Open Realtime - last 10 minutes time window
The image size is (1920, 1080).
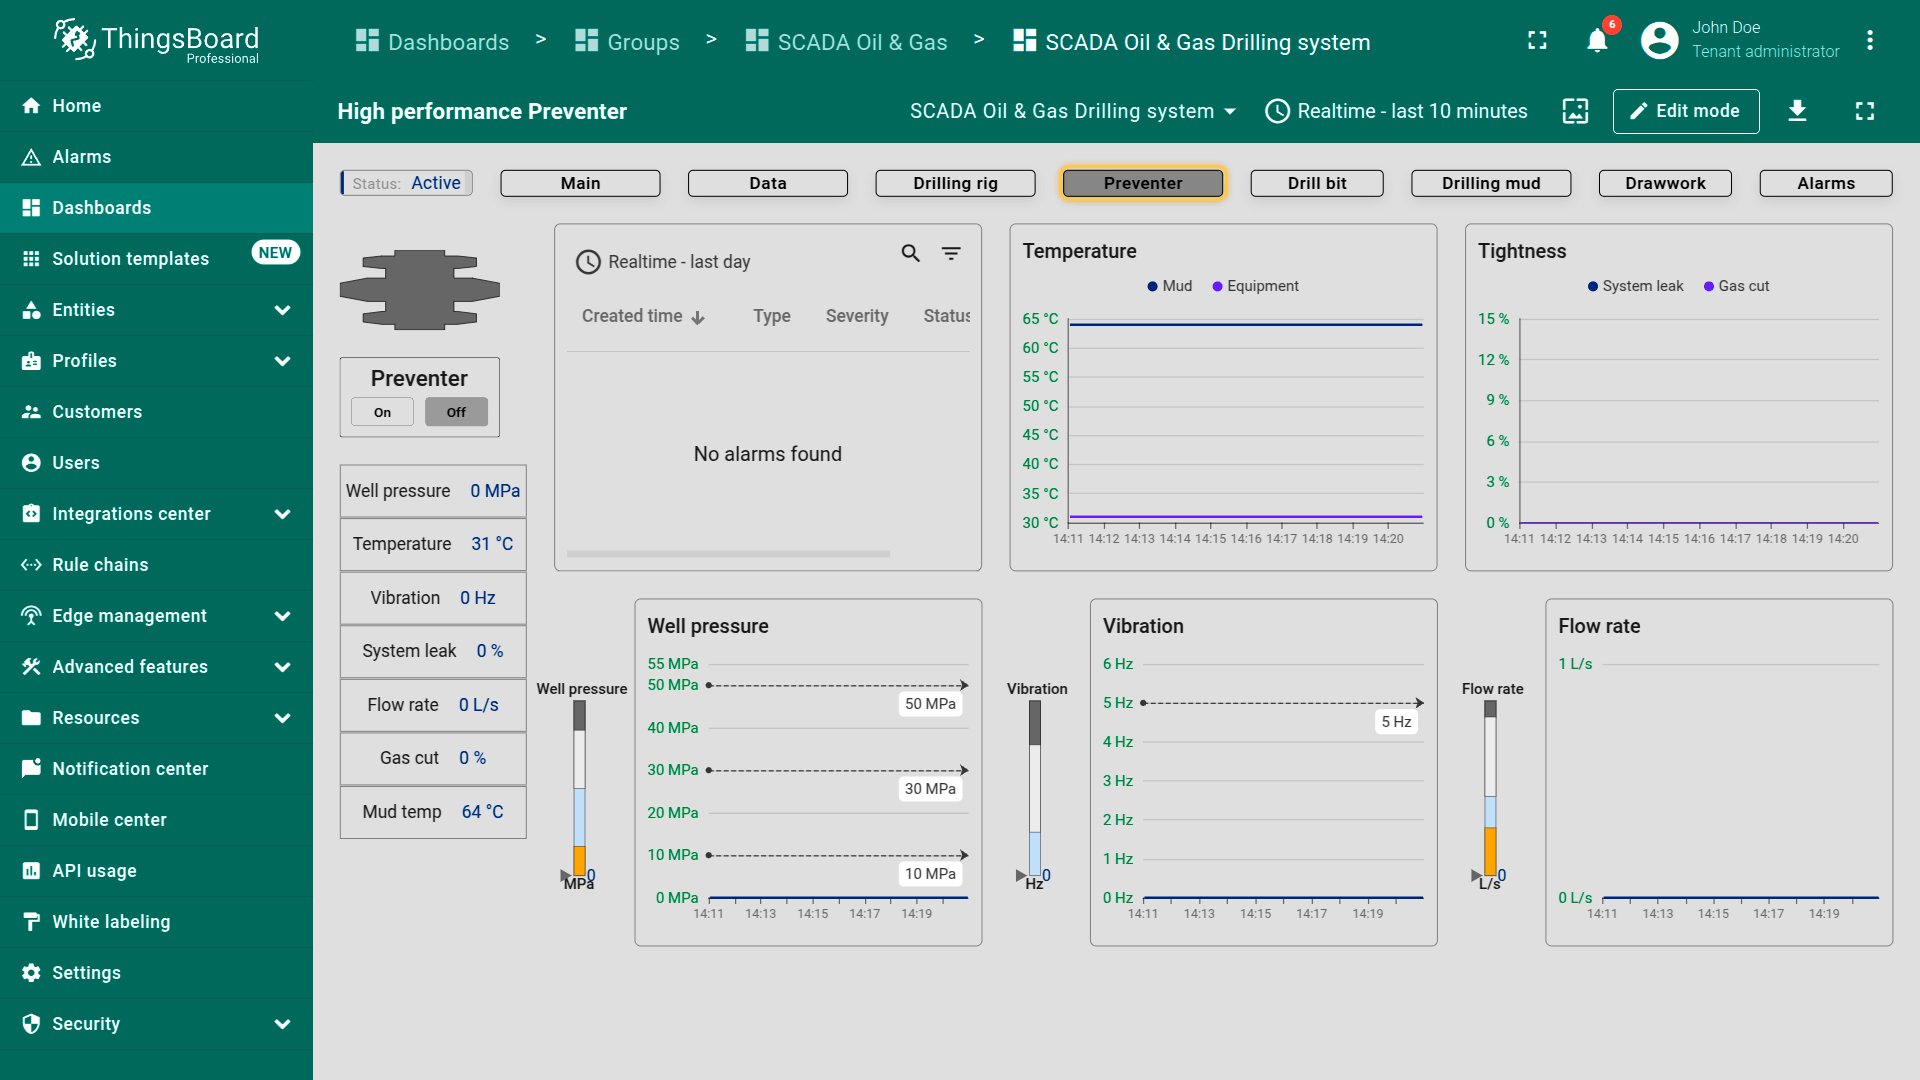click(1396, 111)
